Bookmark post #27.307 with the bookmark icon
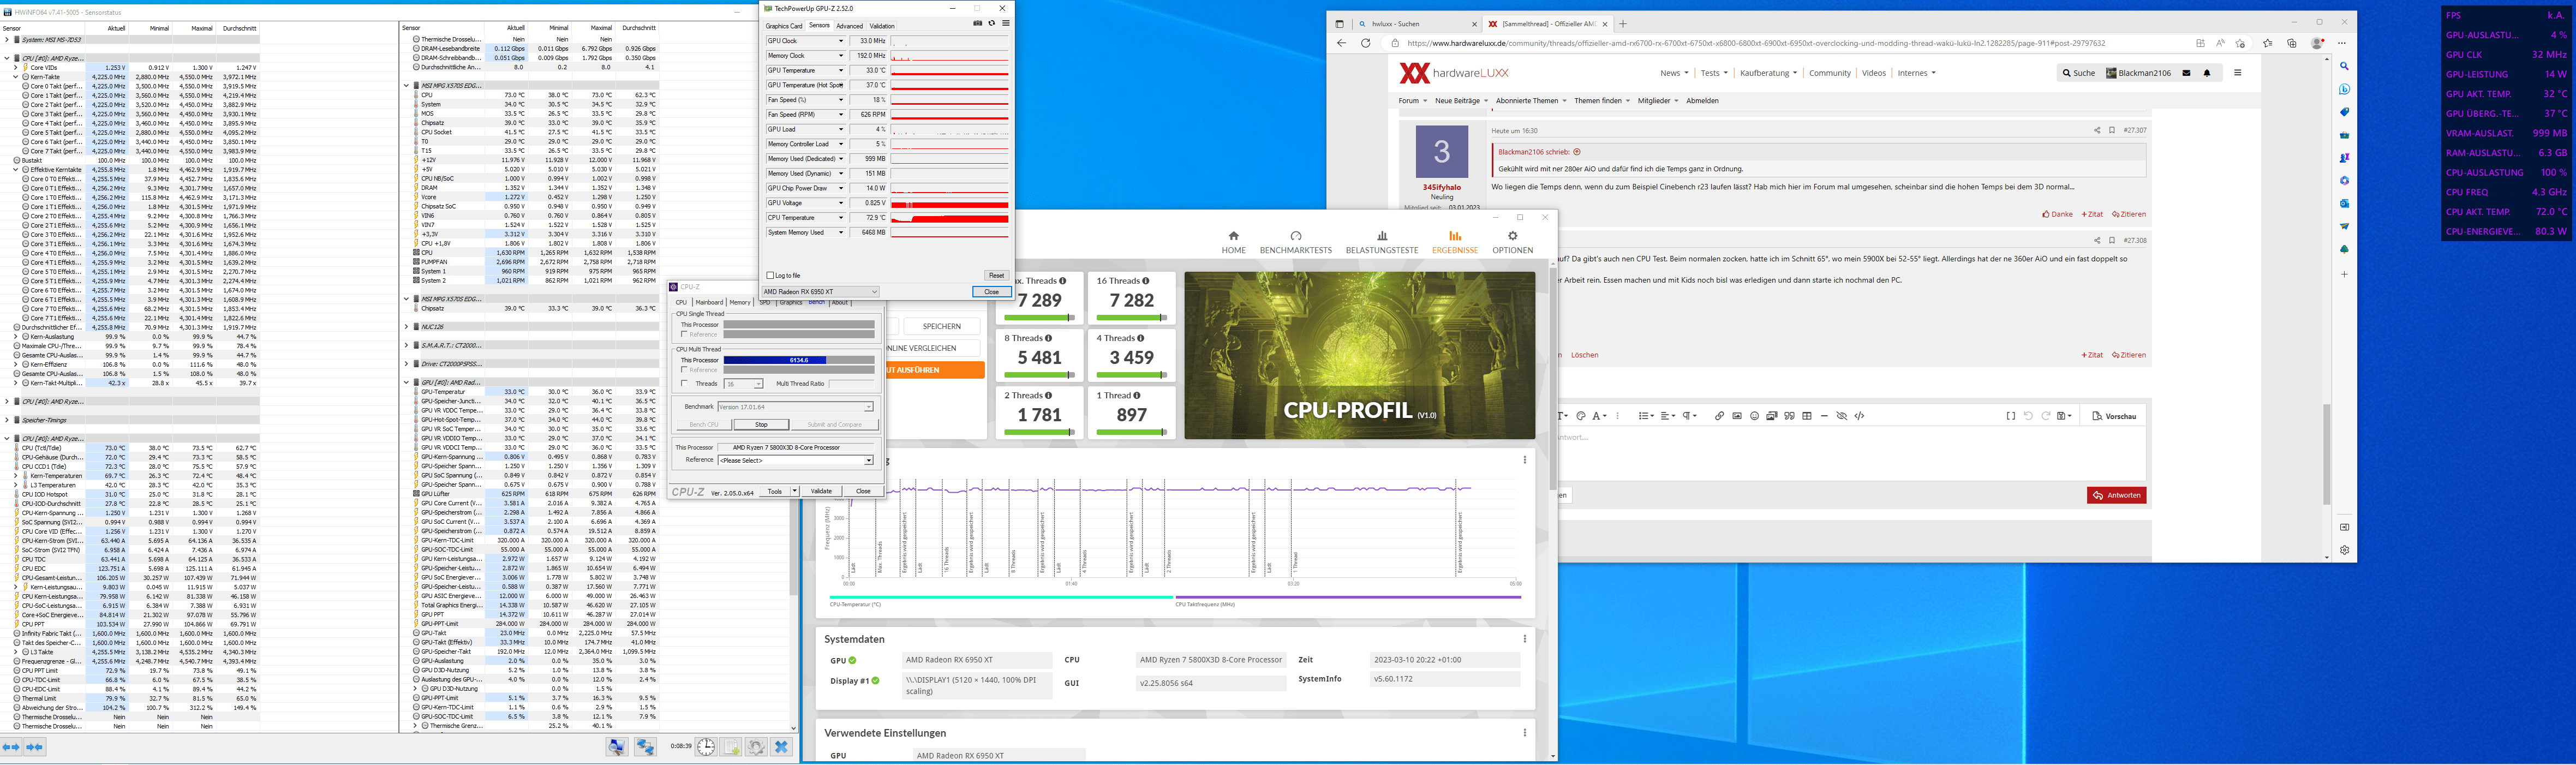This screenshot has height=765, width=2576. point(2112,130)
